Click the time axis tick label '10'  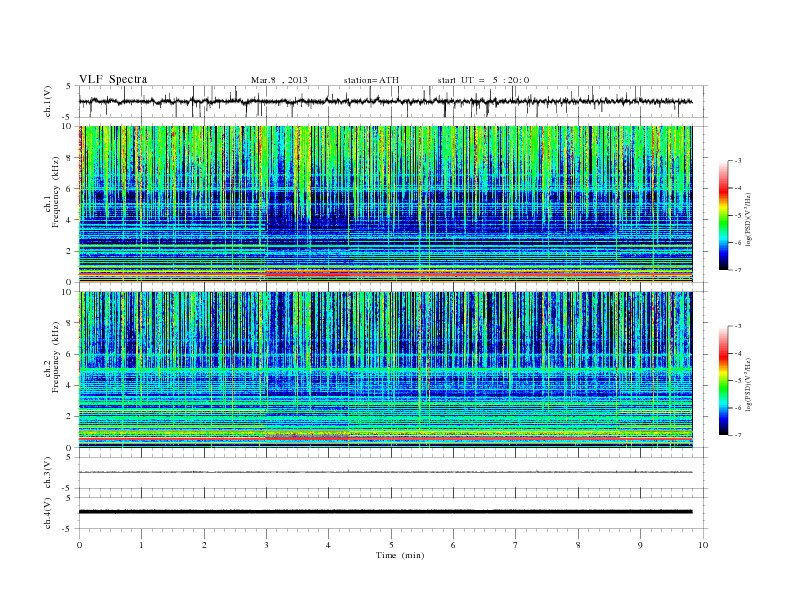point(703,545)
